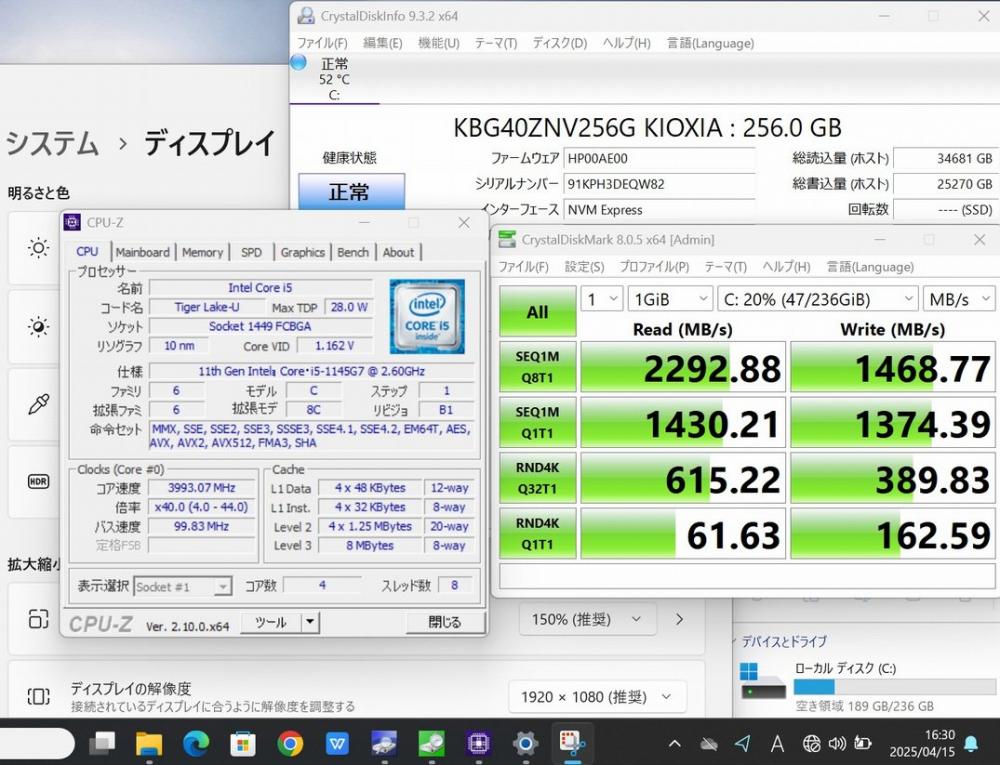Switch to CPU-Z Memory tab
This screenshot has width=1000, height=765.
coord(202,252)
